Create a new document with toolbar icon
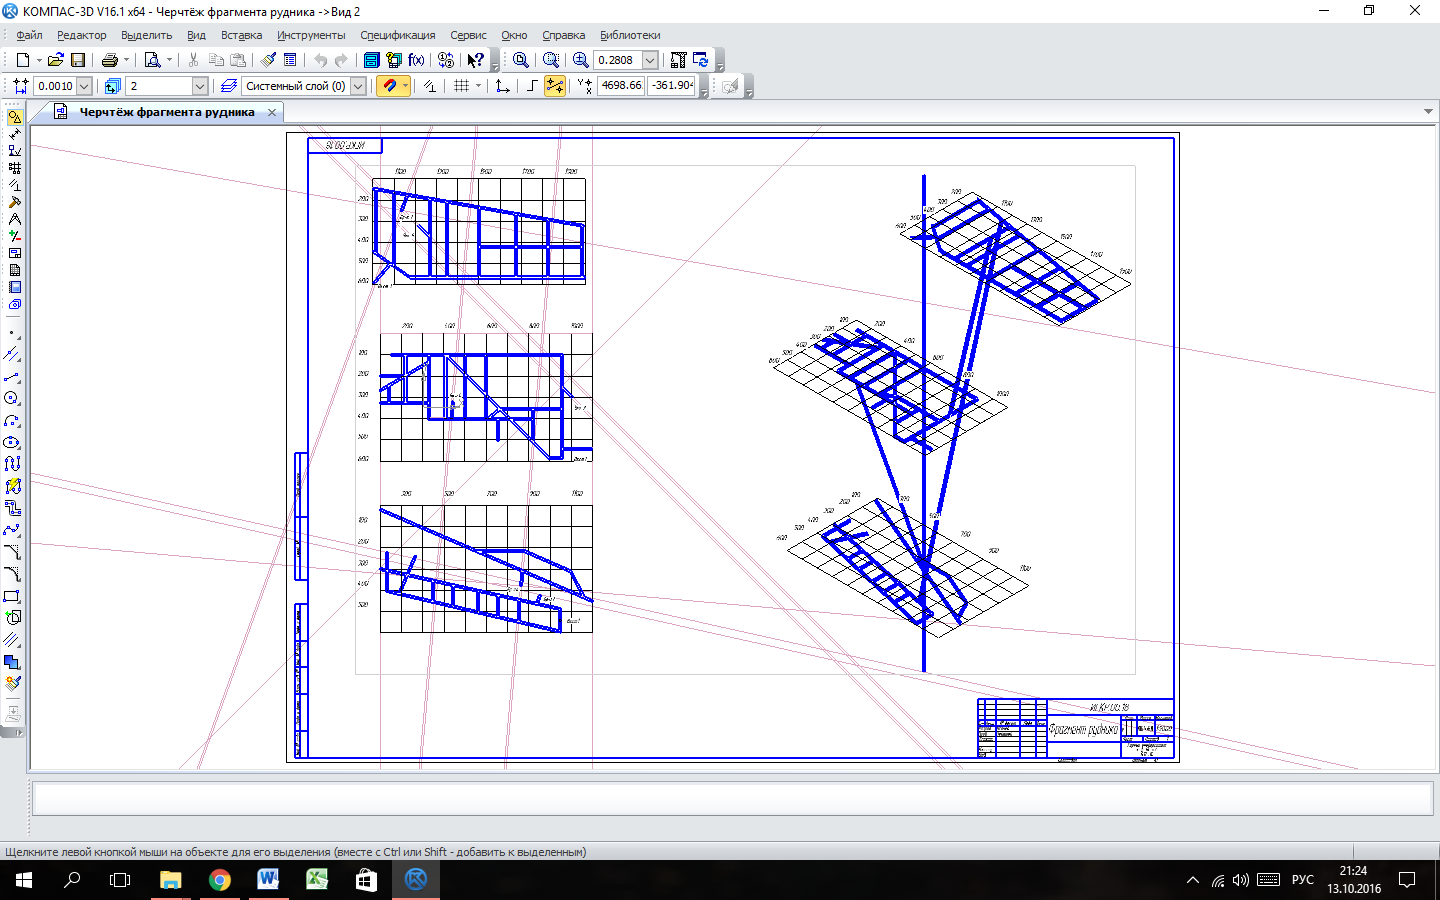The width and height of the screenshot is (1440, 900). (22, 60)
